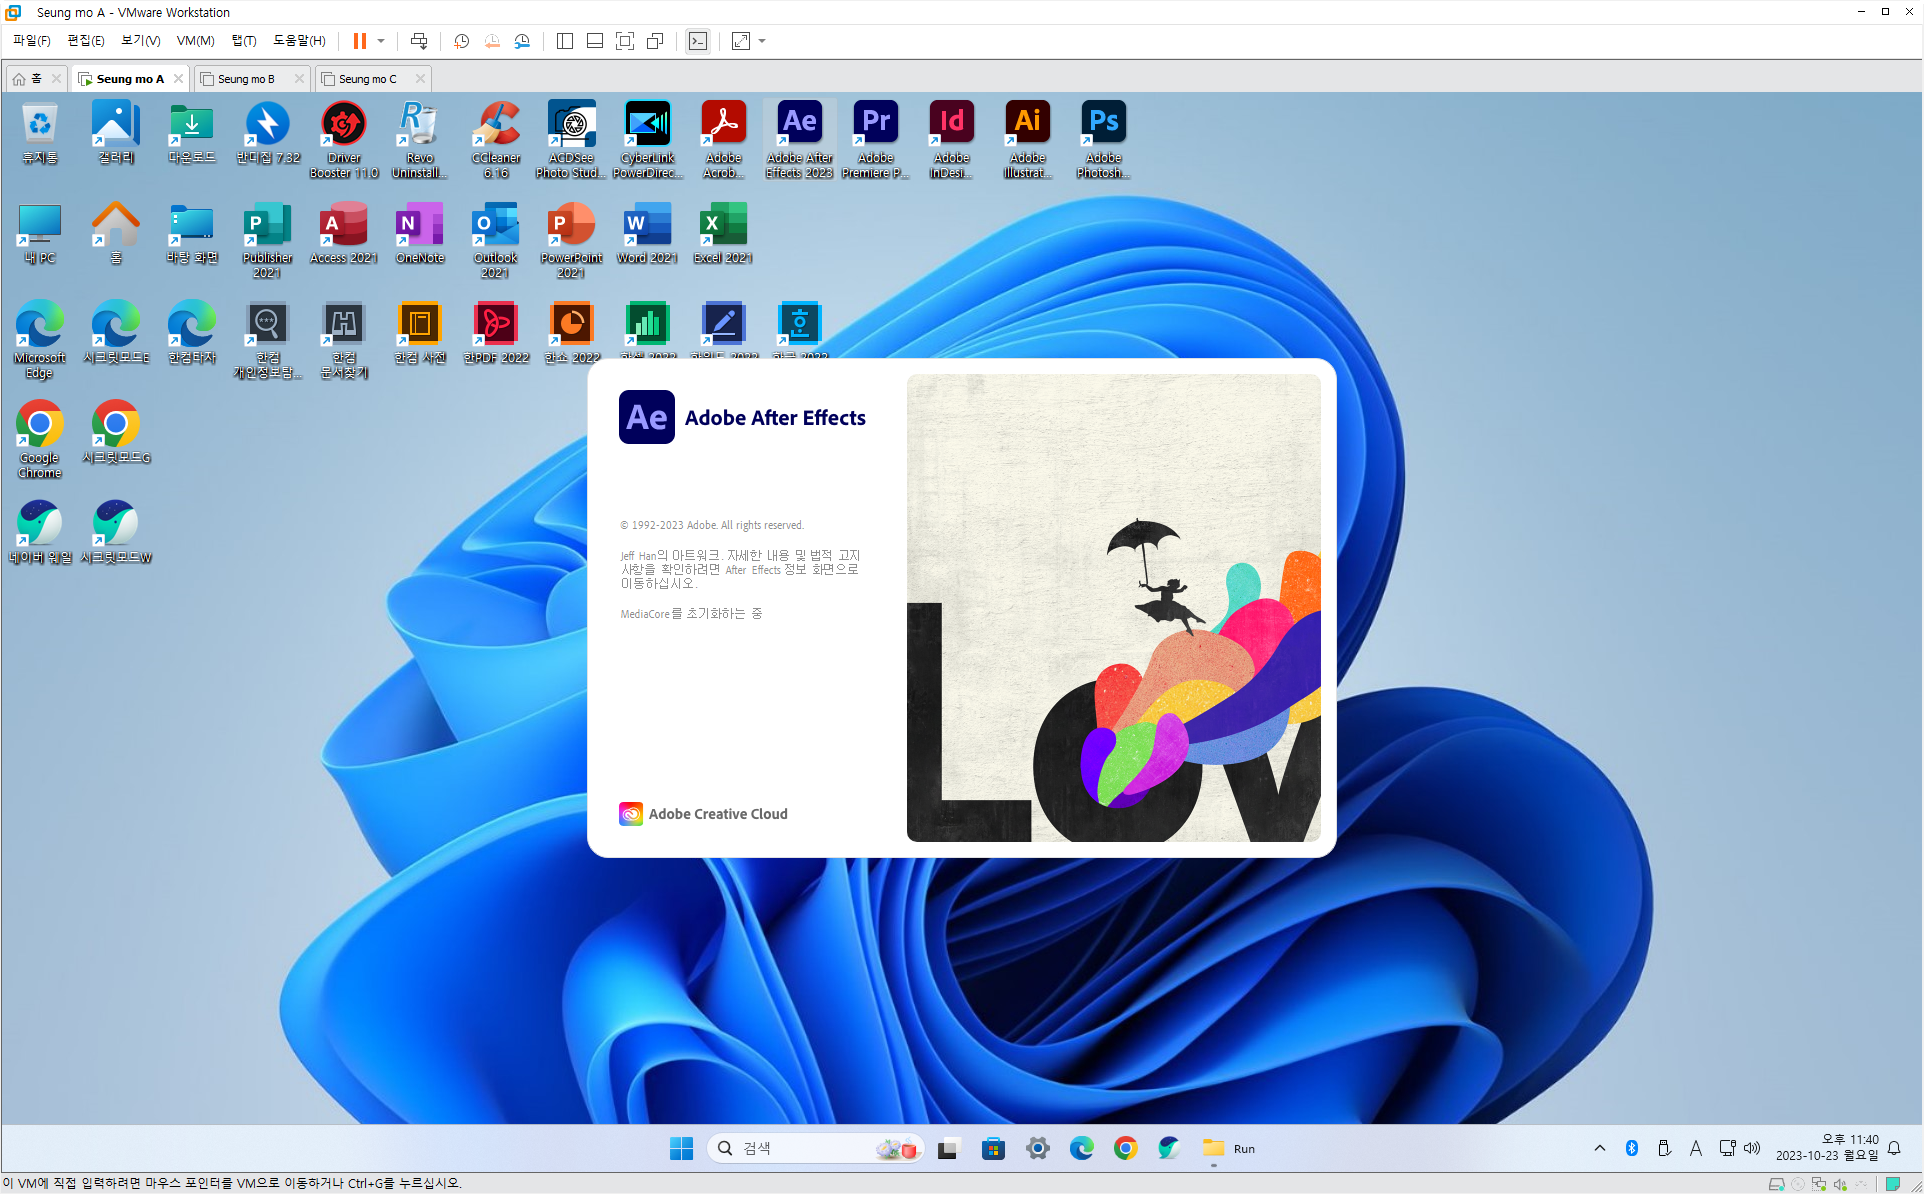
Task: Open the VM(M) menu
Action: click(x=195, y=41)
